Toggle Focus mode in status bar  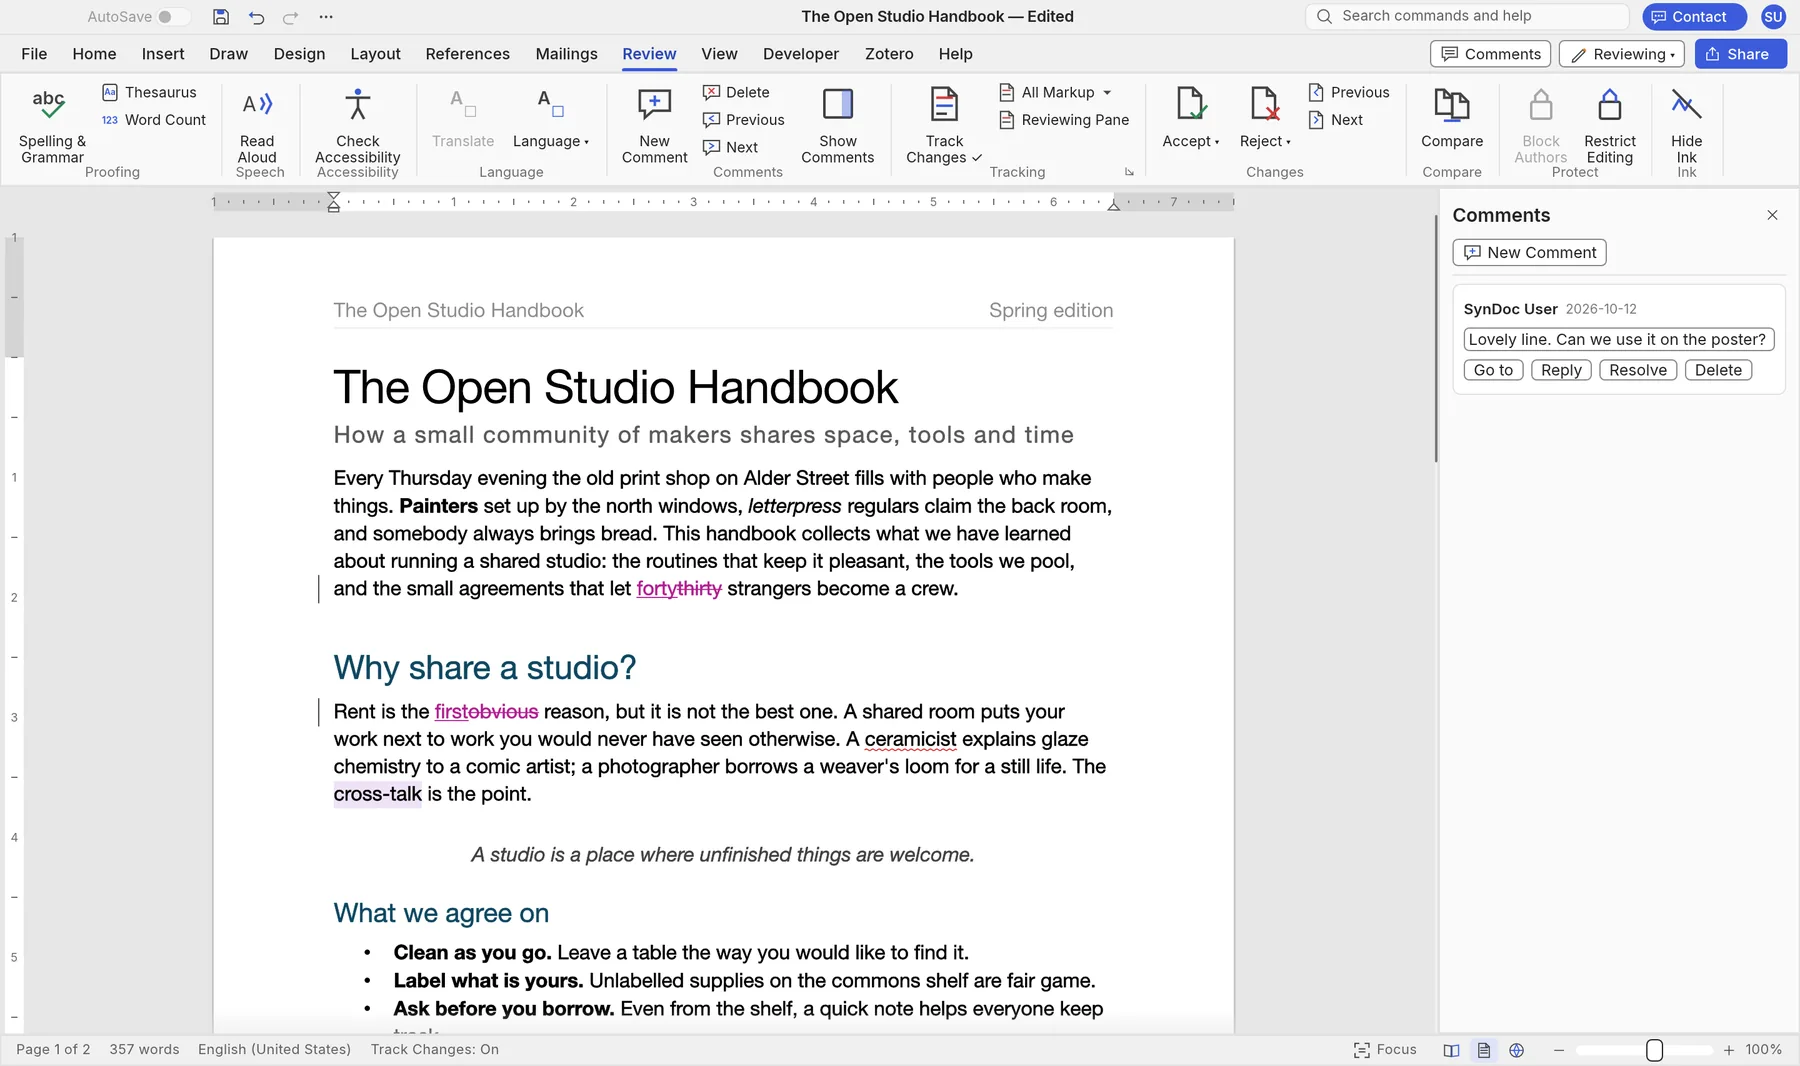coord(1385,1050)
